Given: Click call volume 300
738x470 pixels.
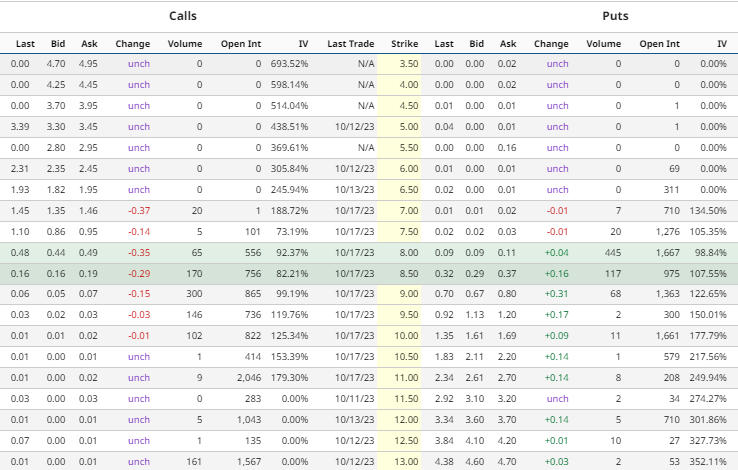Looking at the screenshot, I should (x=194, y=294).
